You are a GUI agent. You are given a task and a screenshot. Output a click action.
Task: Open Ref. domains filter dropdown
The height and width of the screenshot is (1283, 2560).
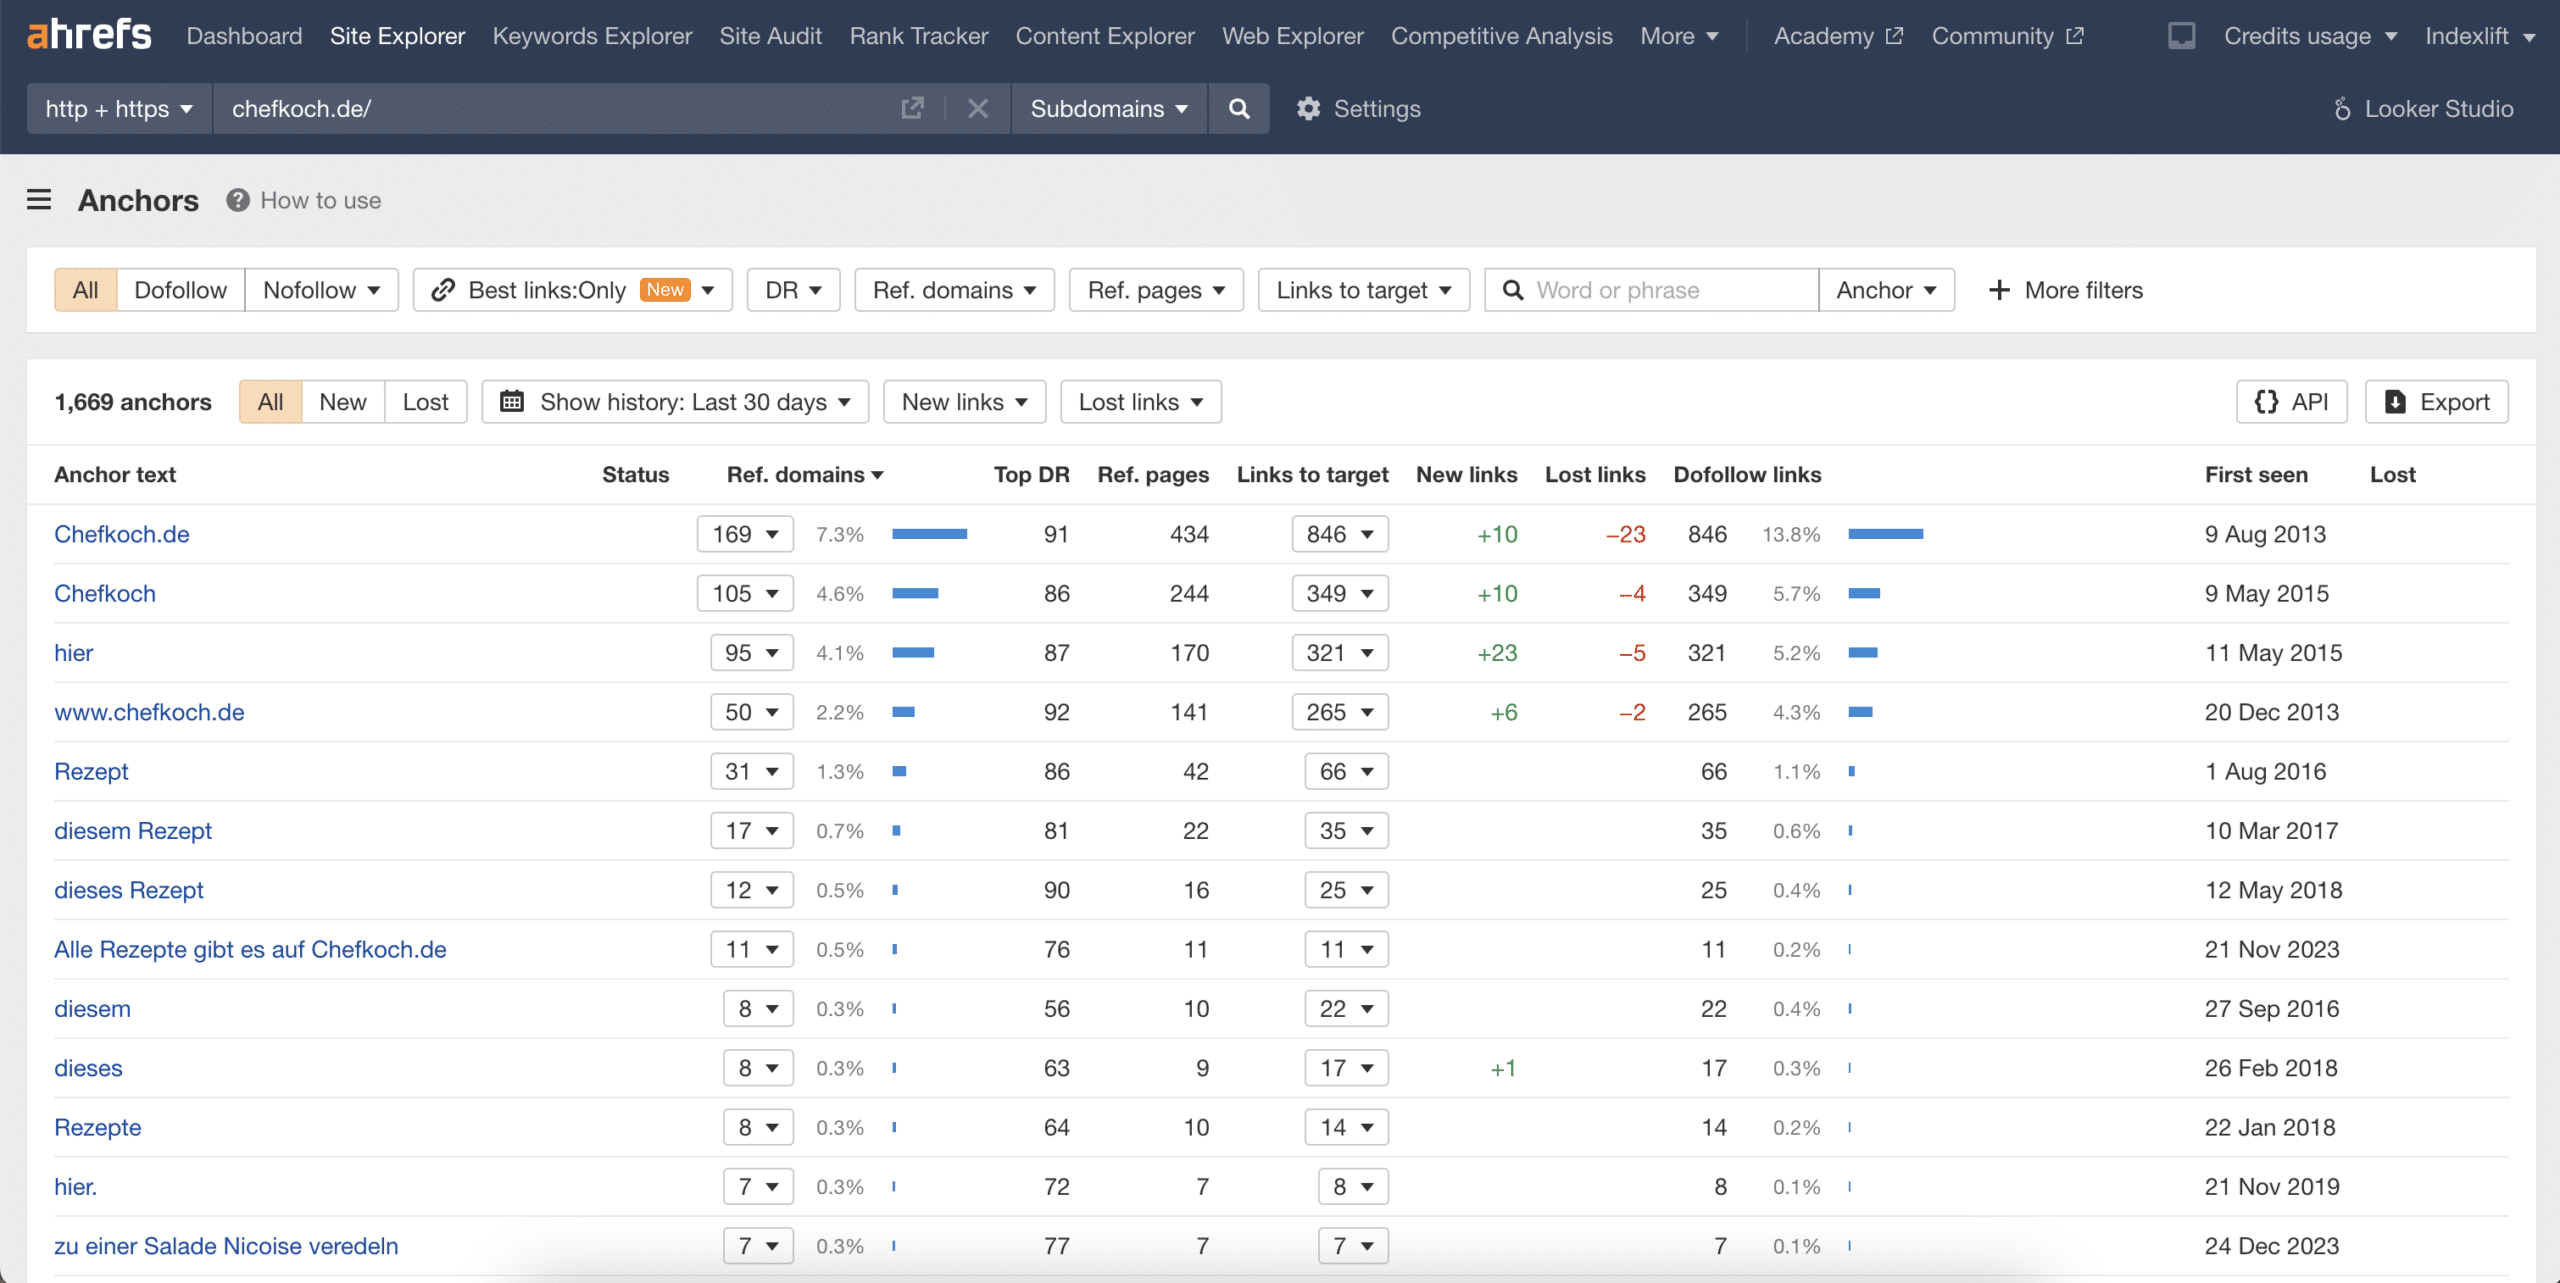coord(955,290)
